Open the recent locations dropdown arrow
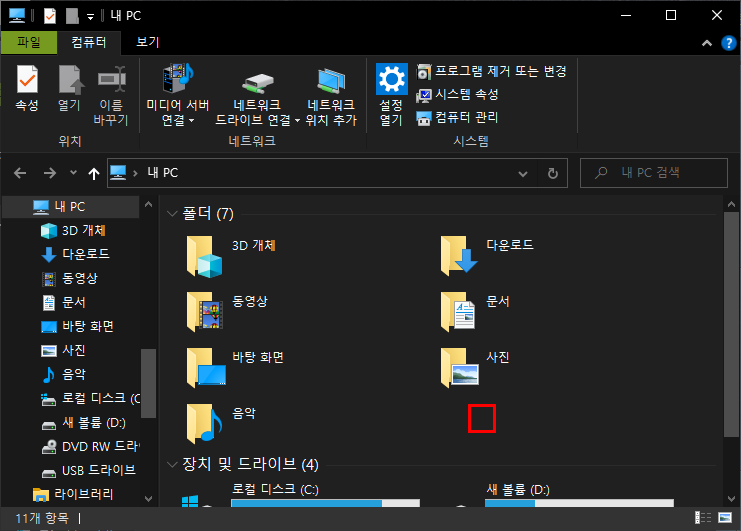Image resolution: width=741 pixels, height=531 pixels. pyautogui.click(x=73, y=173)
